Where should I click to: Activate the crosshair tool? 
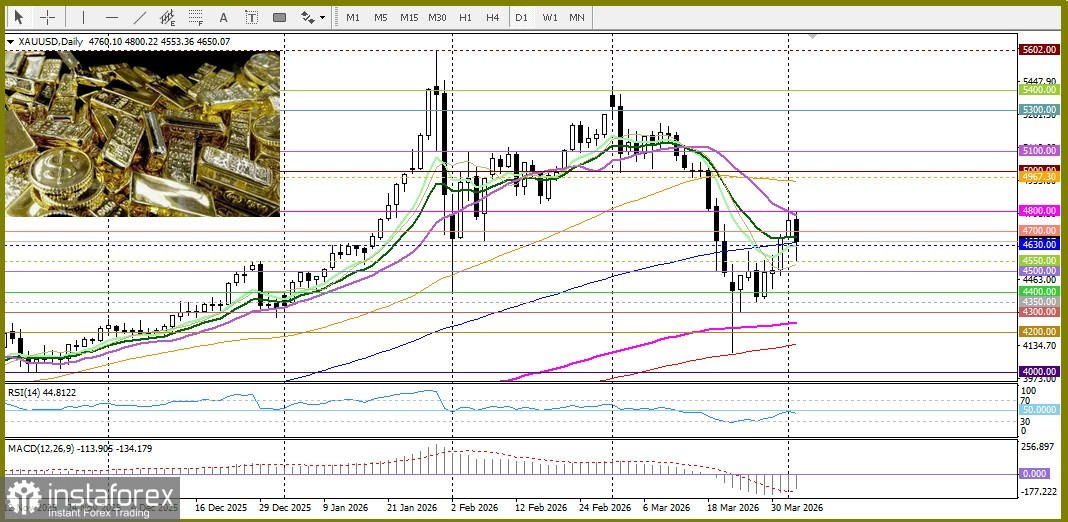click(x=47, y=17)
